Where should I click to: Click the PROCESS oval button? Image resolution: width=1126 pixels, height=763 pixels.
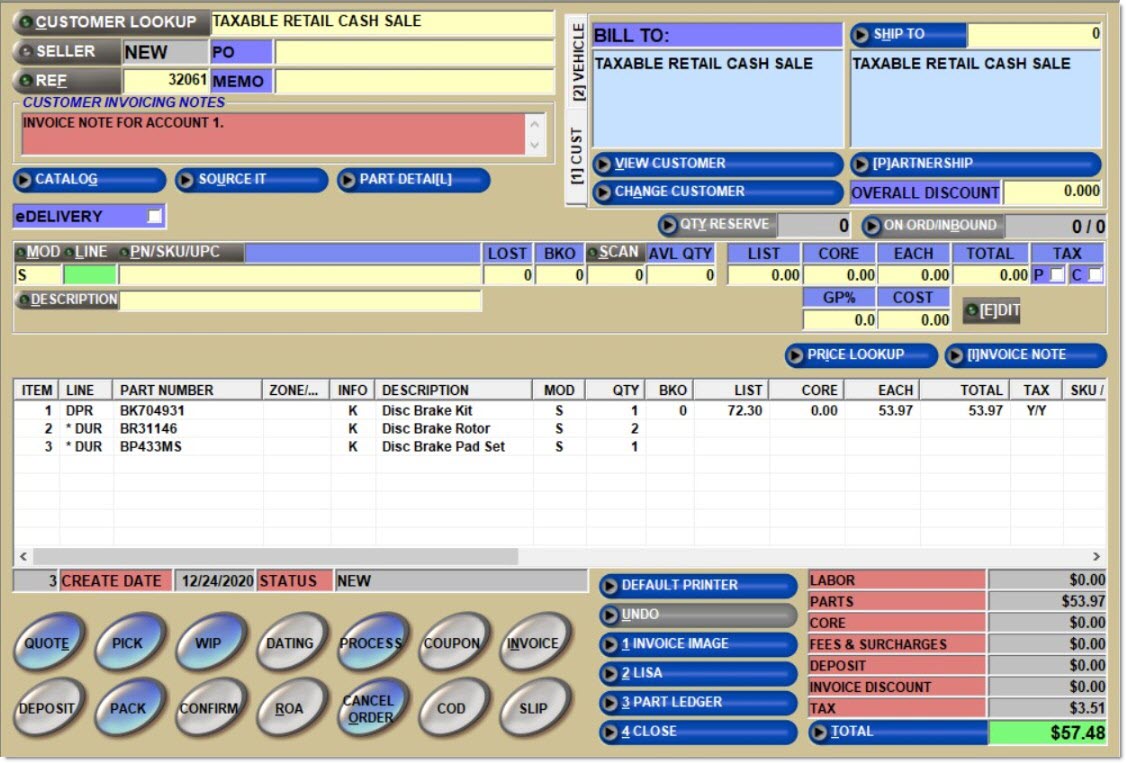(x=371, y=643)
